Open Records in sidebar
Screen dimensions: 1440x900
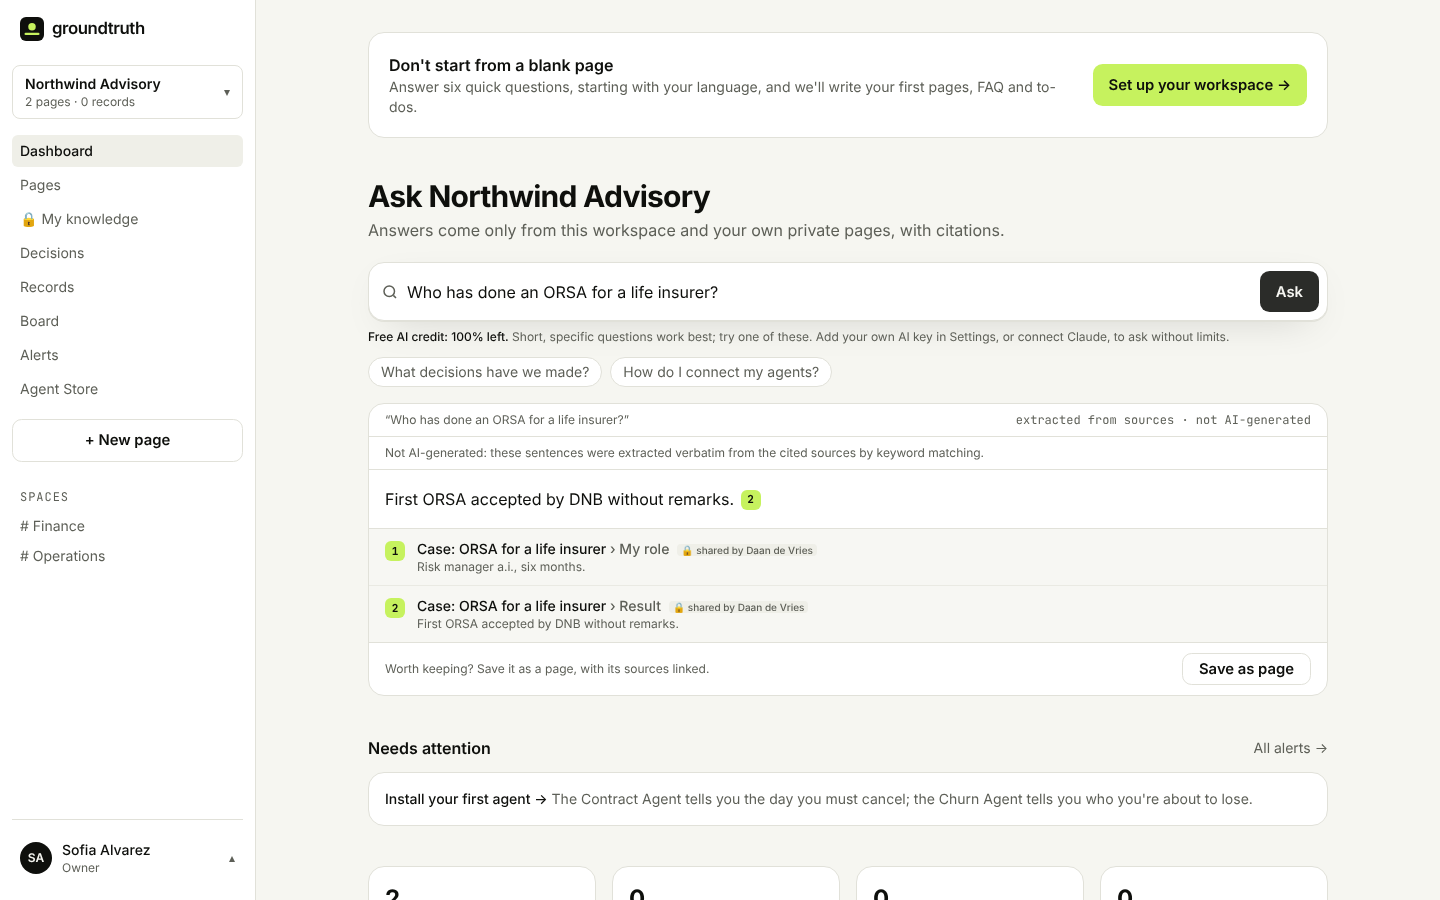click(x=127, y=287)
